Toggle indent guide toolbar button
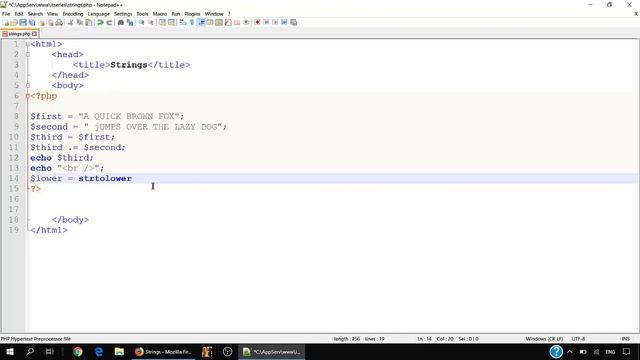Image resolution: width=640 pixels, height=360 pixels. click(201, 22)
